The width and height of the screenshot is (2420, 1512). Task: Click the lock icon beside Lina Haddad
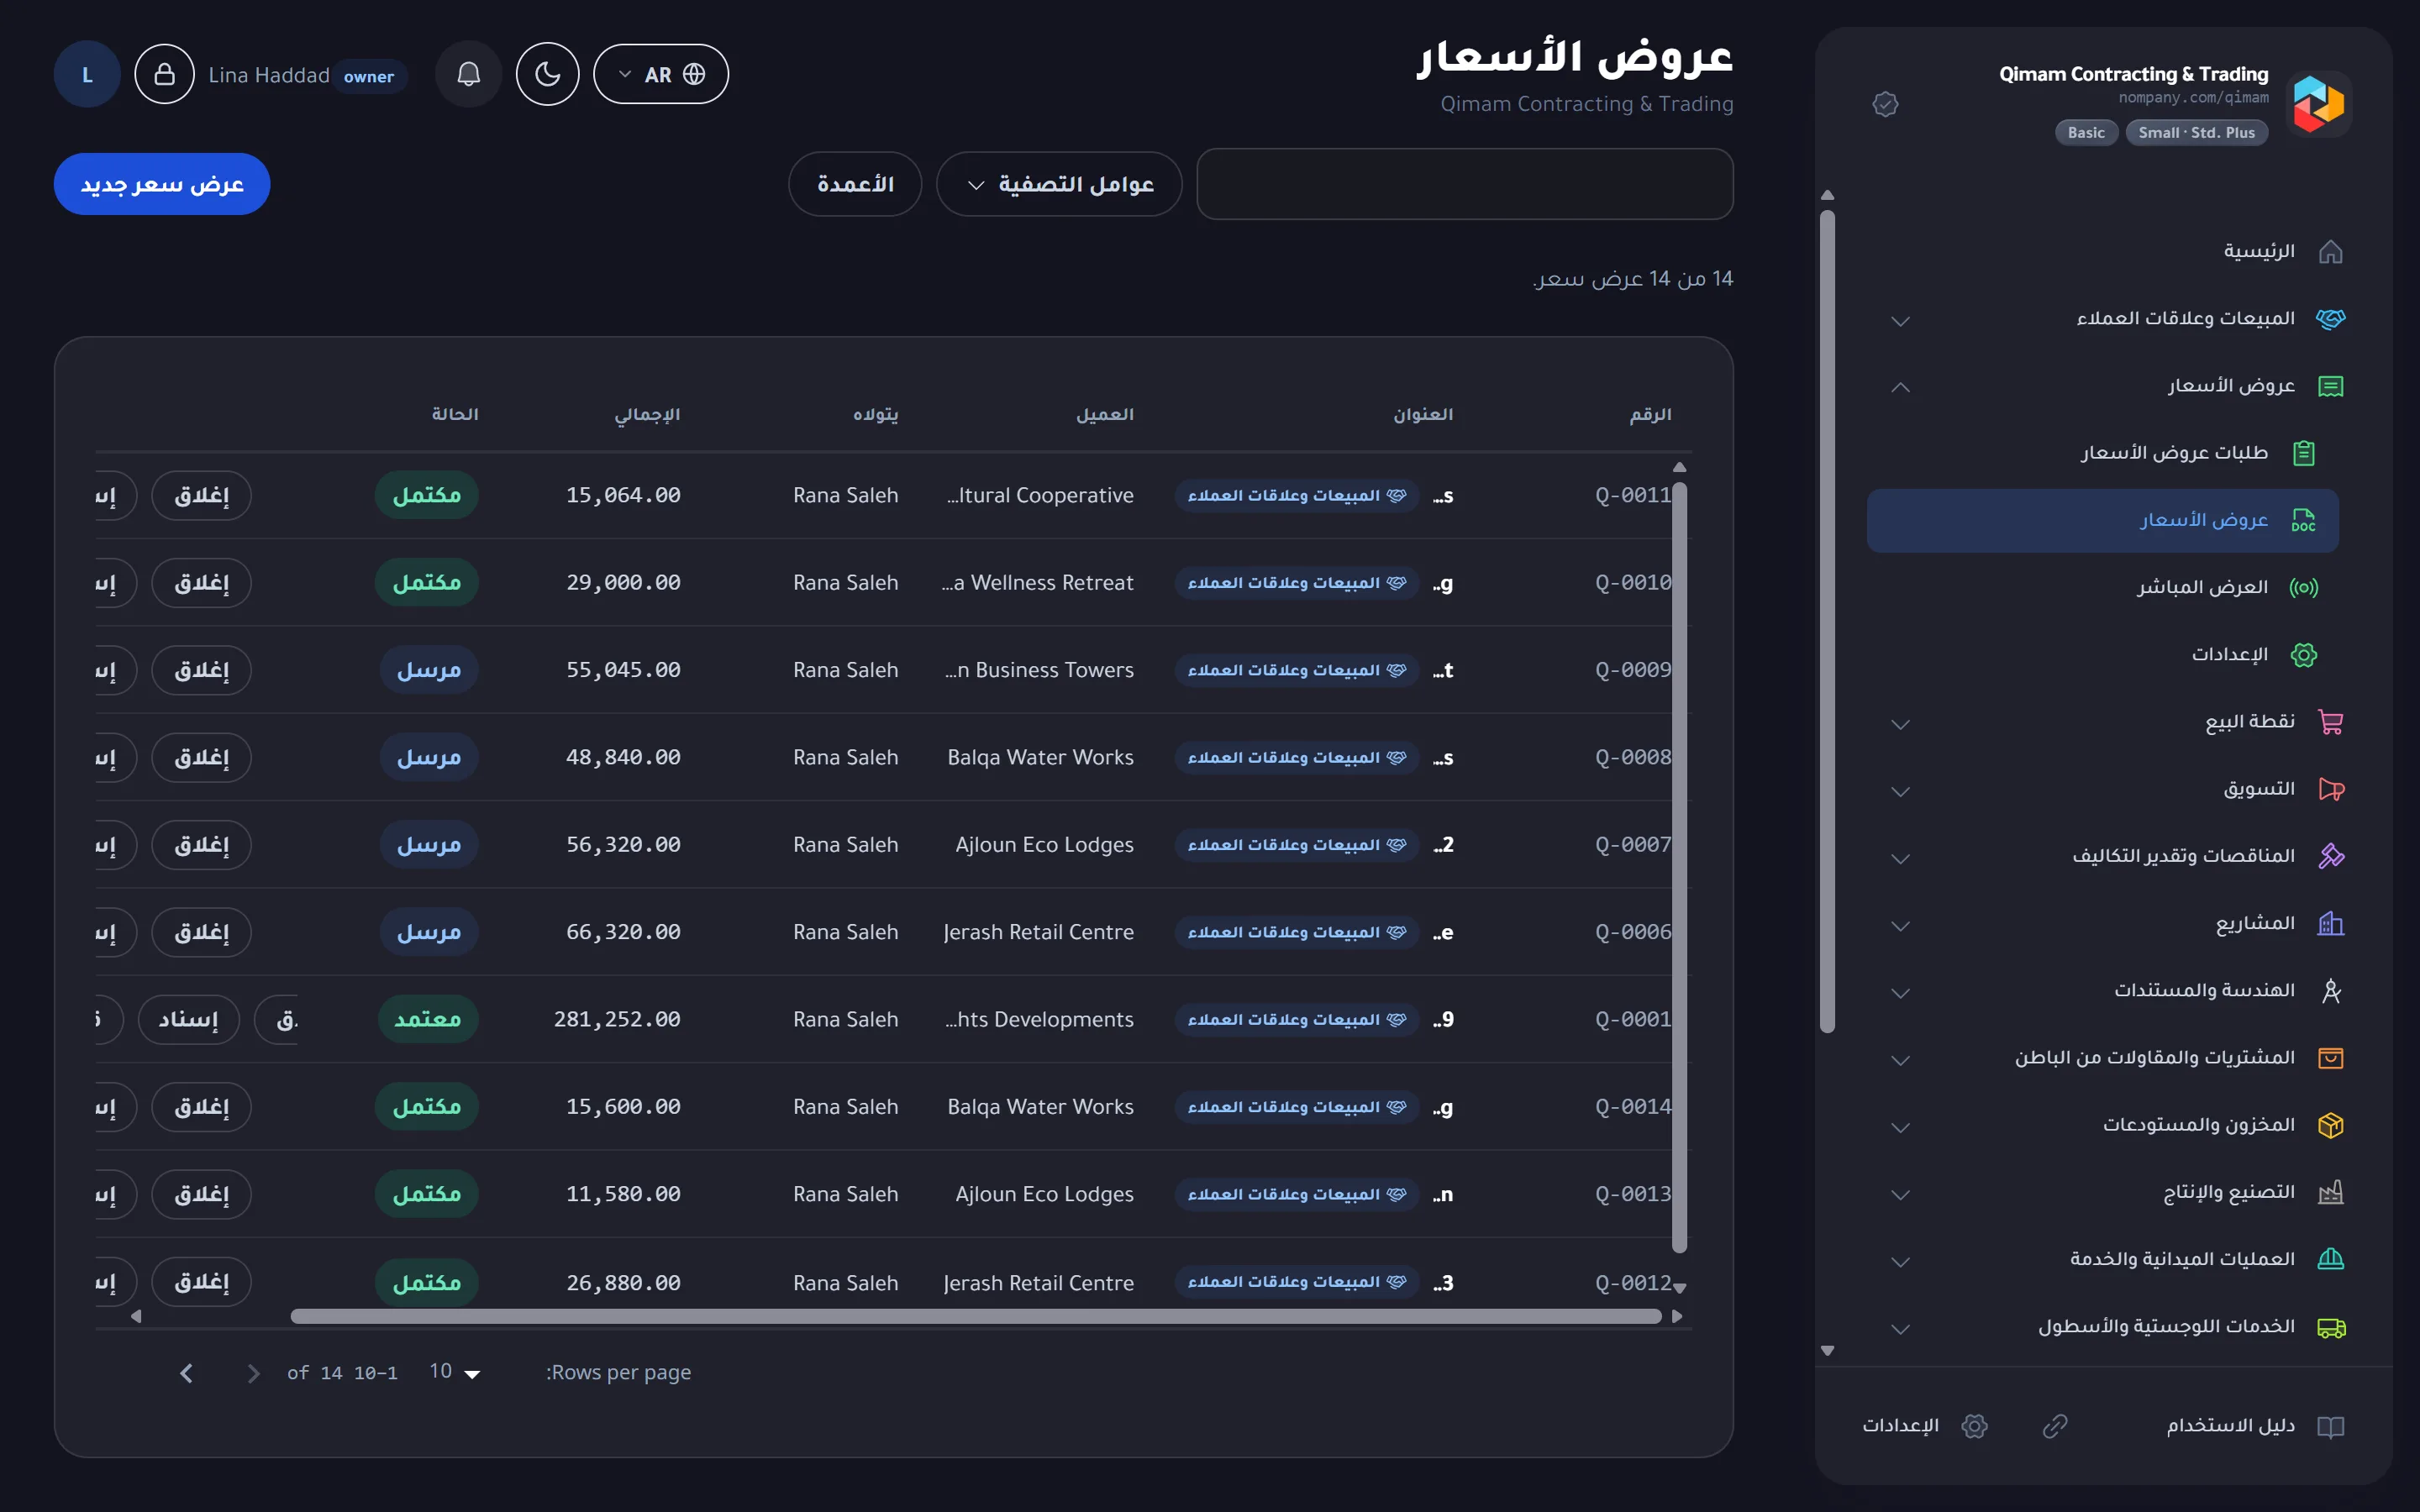(164, 74)
